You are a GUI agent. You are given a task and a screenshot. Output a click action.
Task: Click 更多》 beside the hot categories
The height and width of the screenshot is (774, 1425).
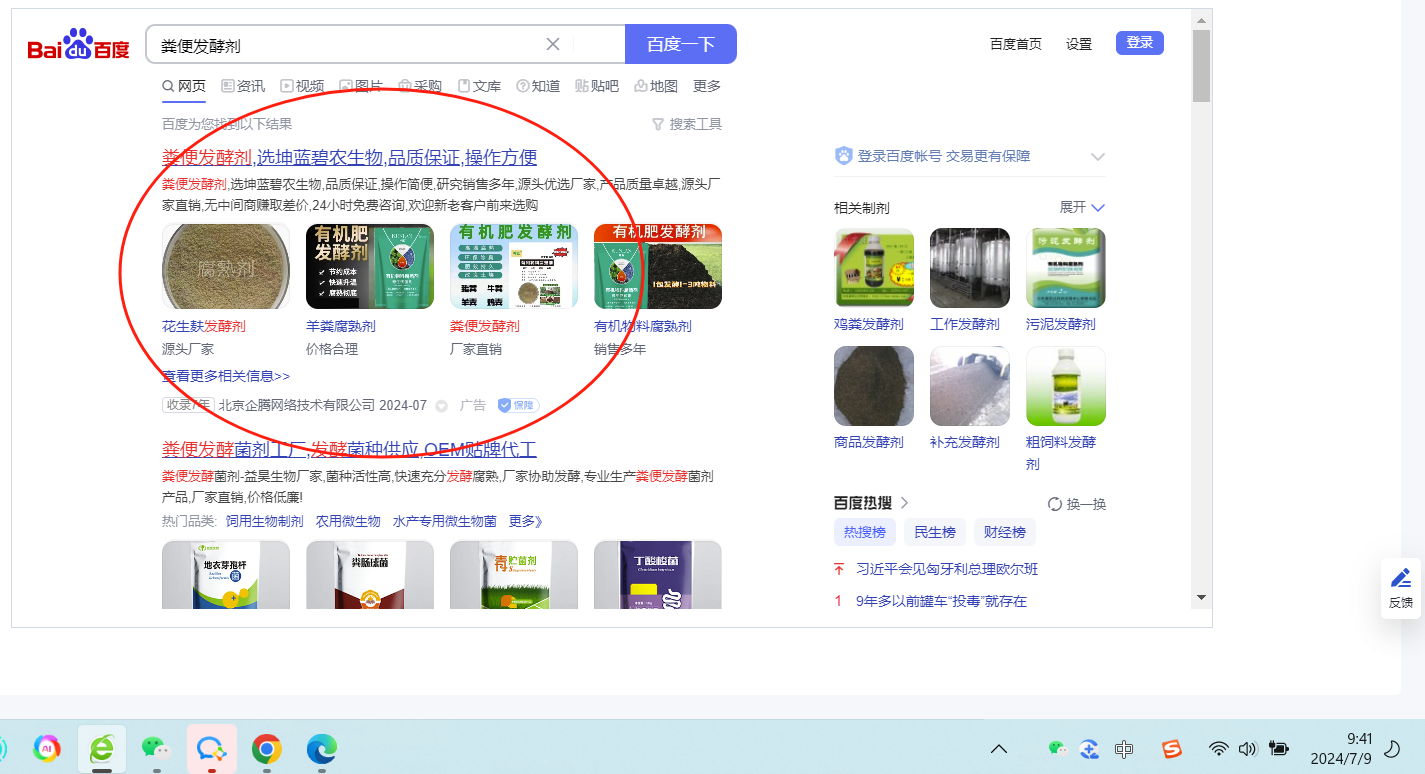[x=526, y=521]
